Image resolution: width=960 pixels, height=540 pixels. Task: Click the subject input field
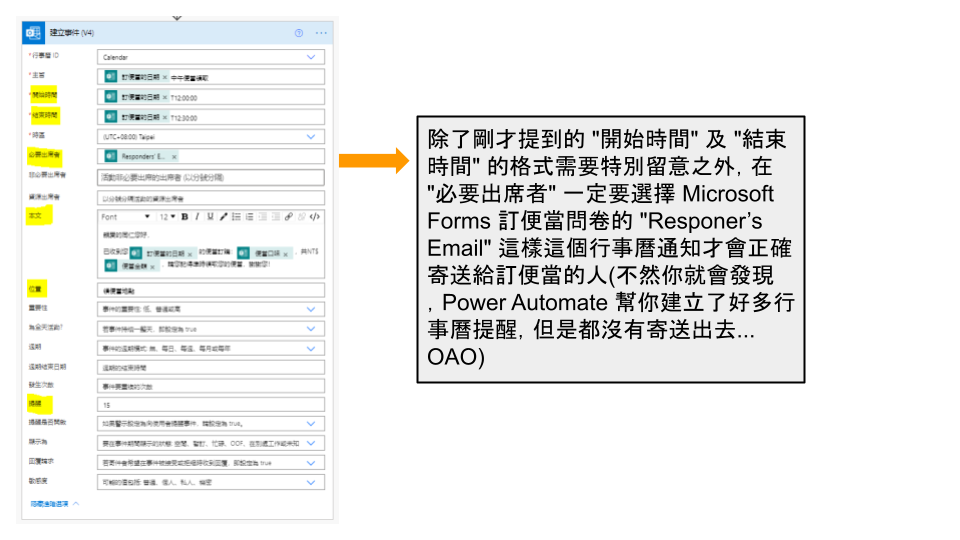pos(211,77)
